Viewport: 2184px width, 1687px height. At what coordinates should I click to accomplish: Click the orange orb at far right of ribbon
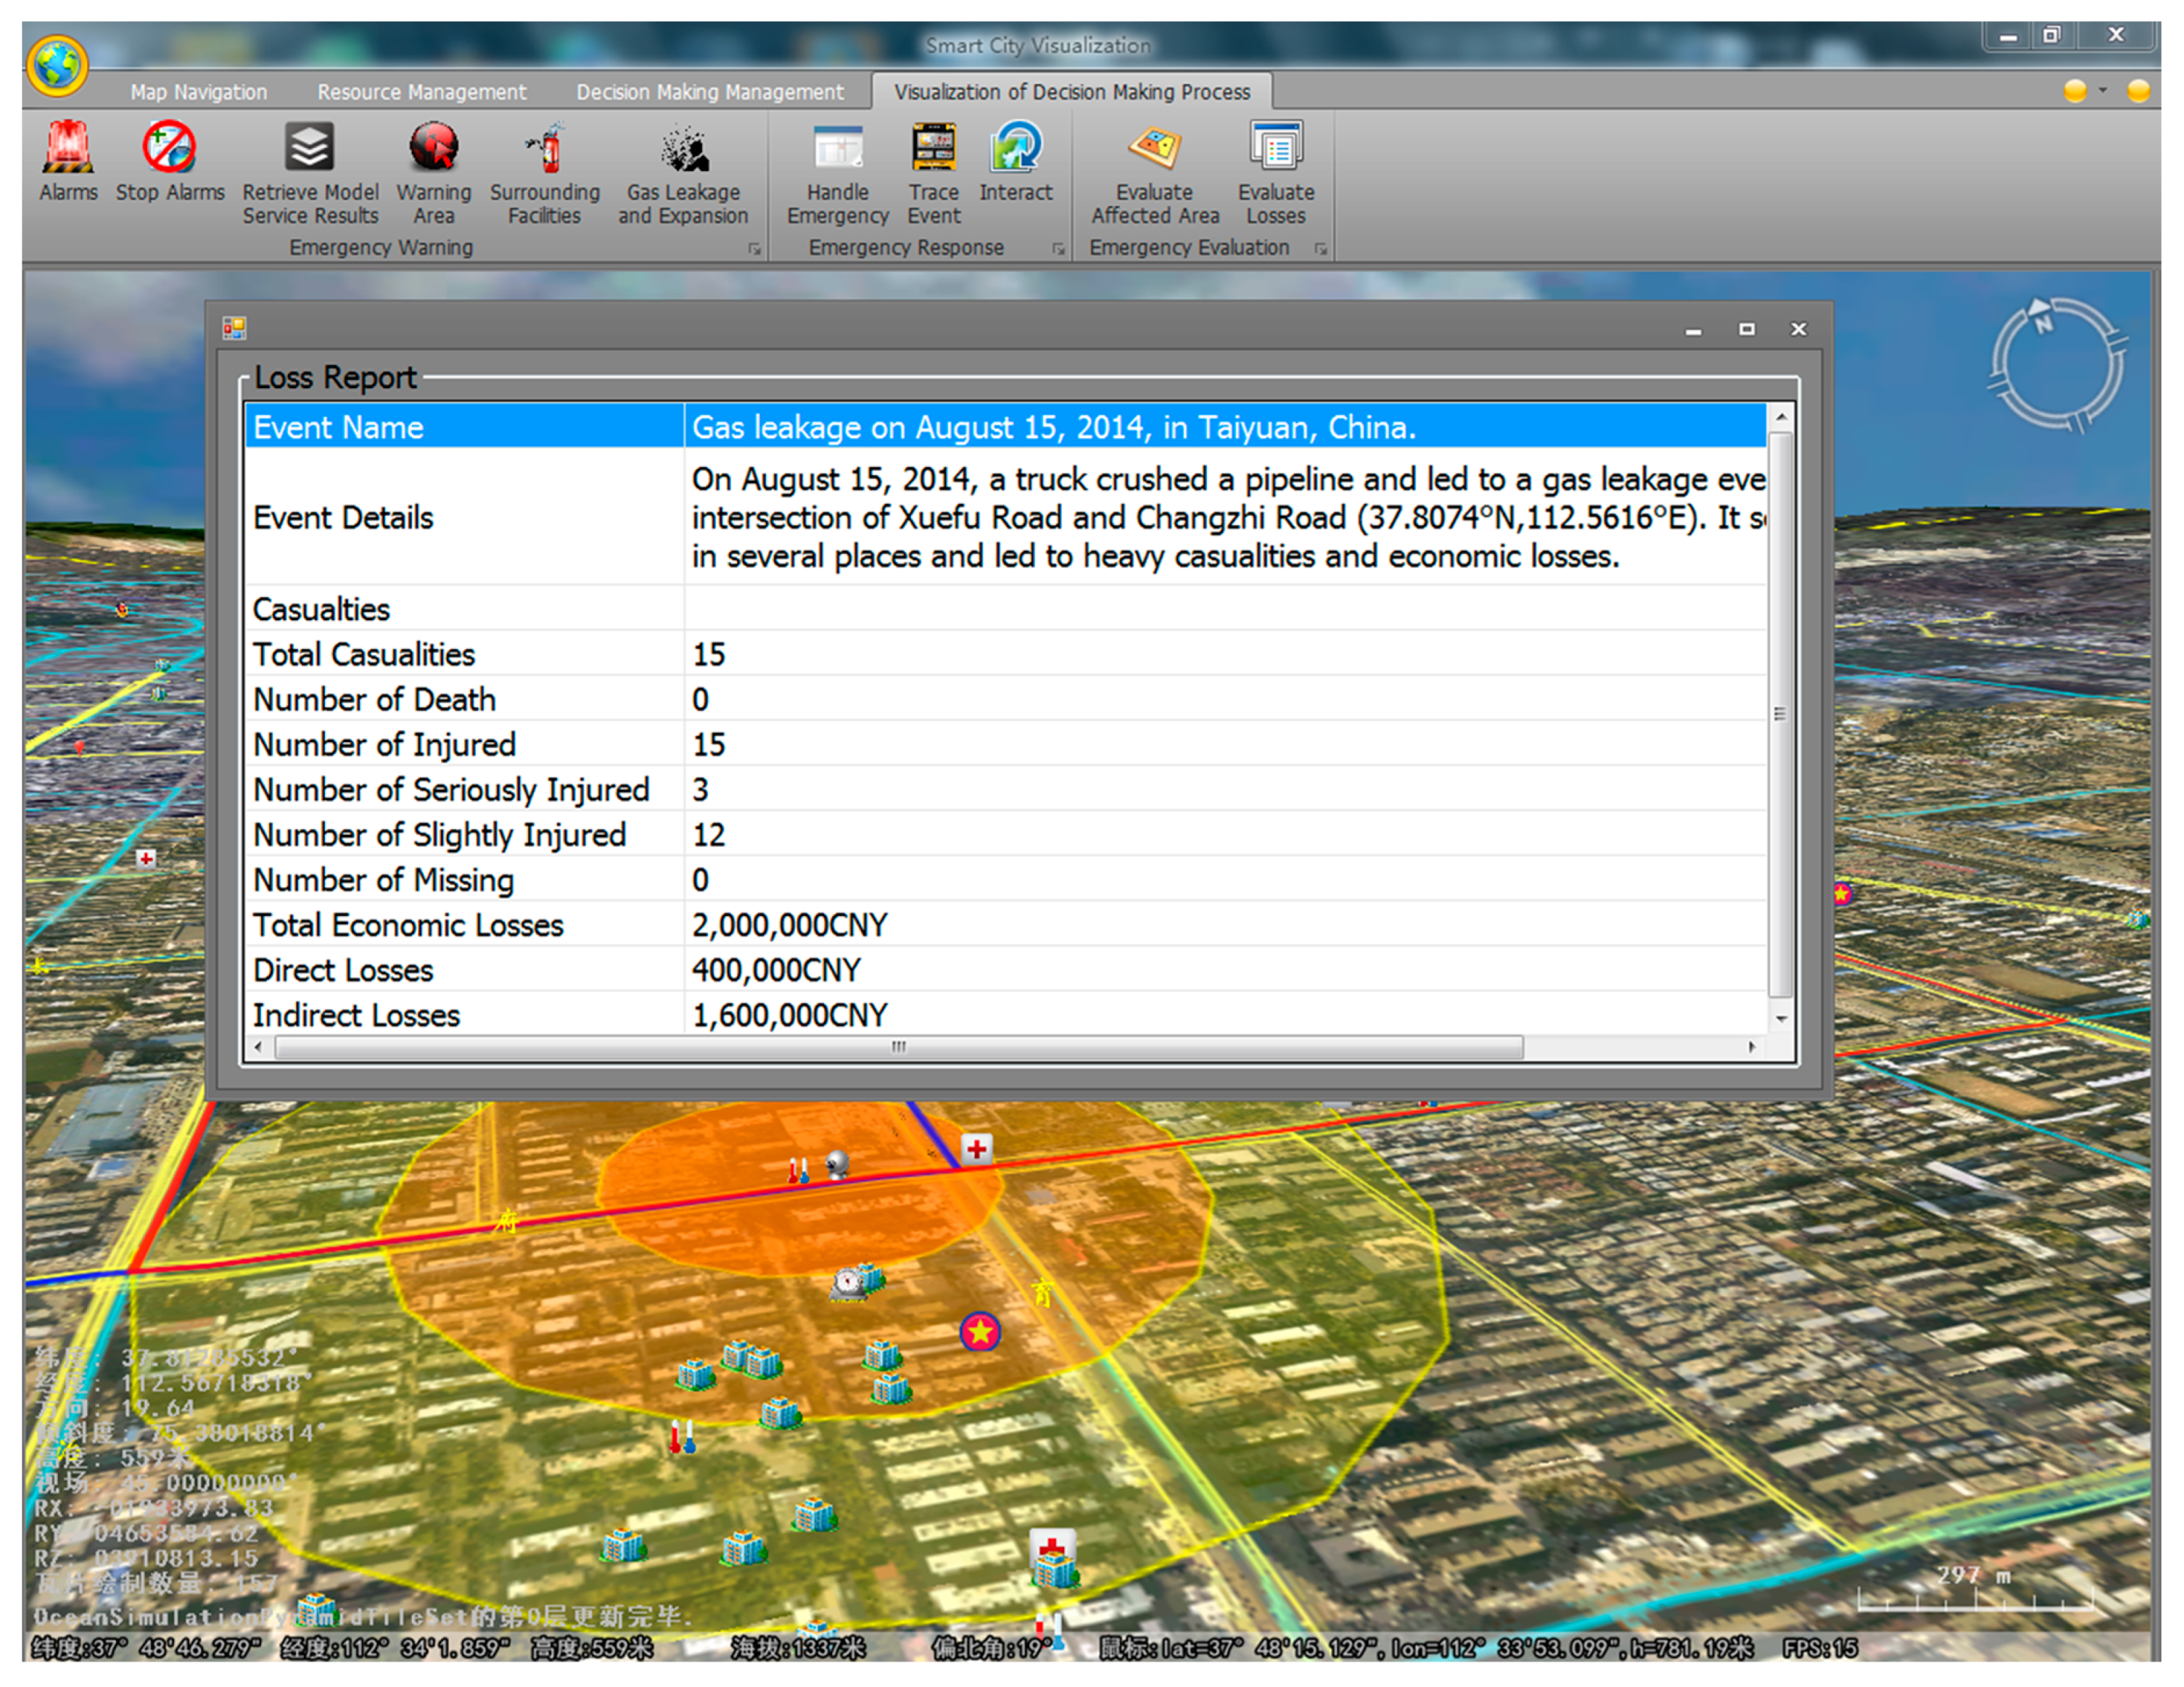(2139, 91)
